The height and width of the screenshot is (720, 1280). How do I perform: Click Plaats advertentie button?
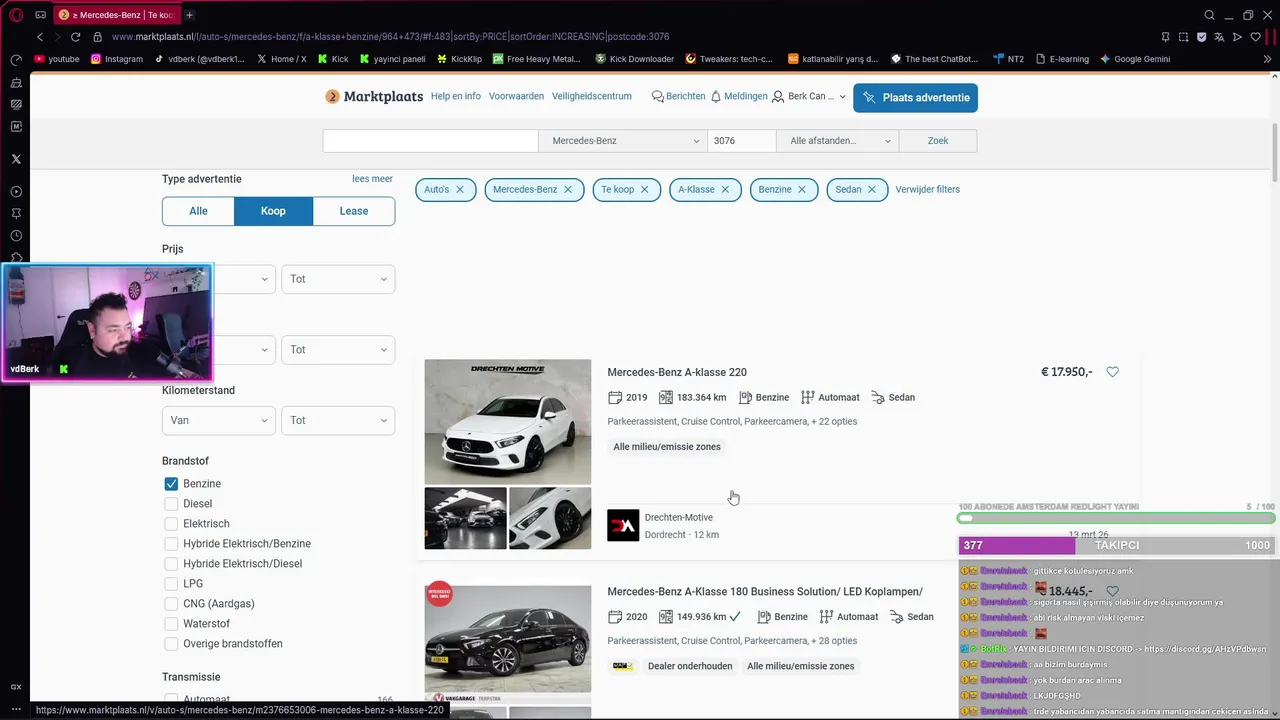coord(915,98)
